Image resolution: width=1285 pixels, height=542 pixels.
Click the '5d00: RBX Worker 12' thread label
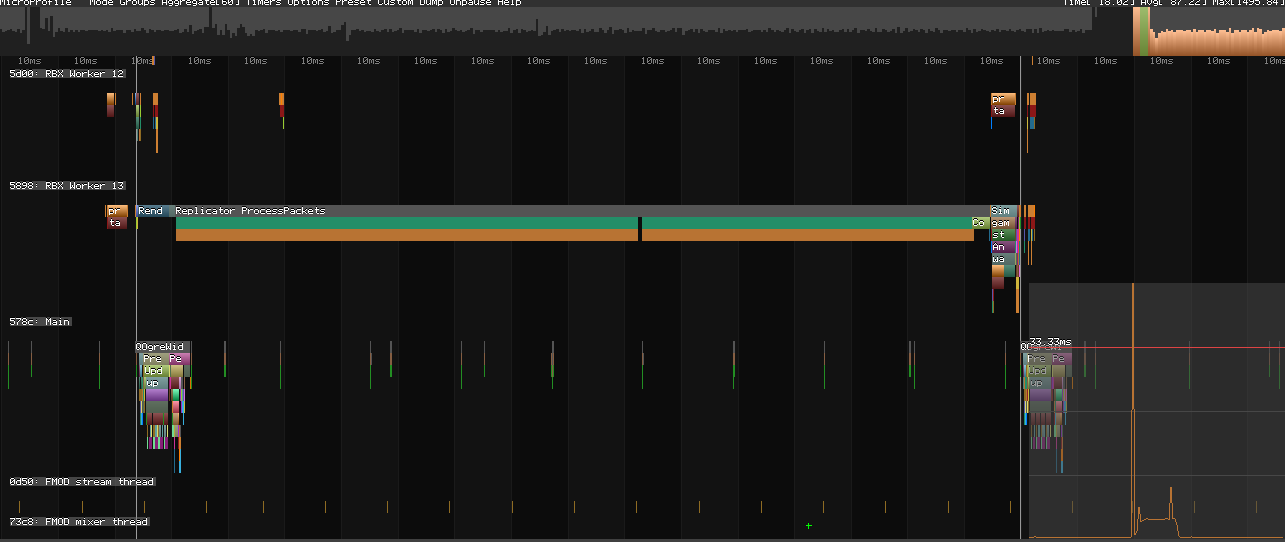point(67,74)
